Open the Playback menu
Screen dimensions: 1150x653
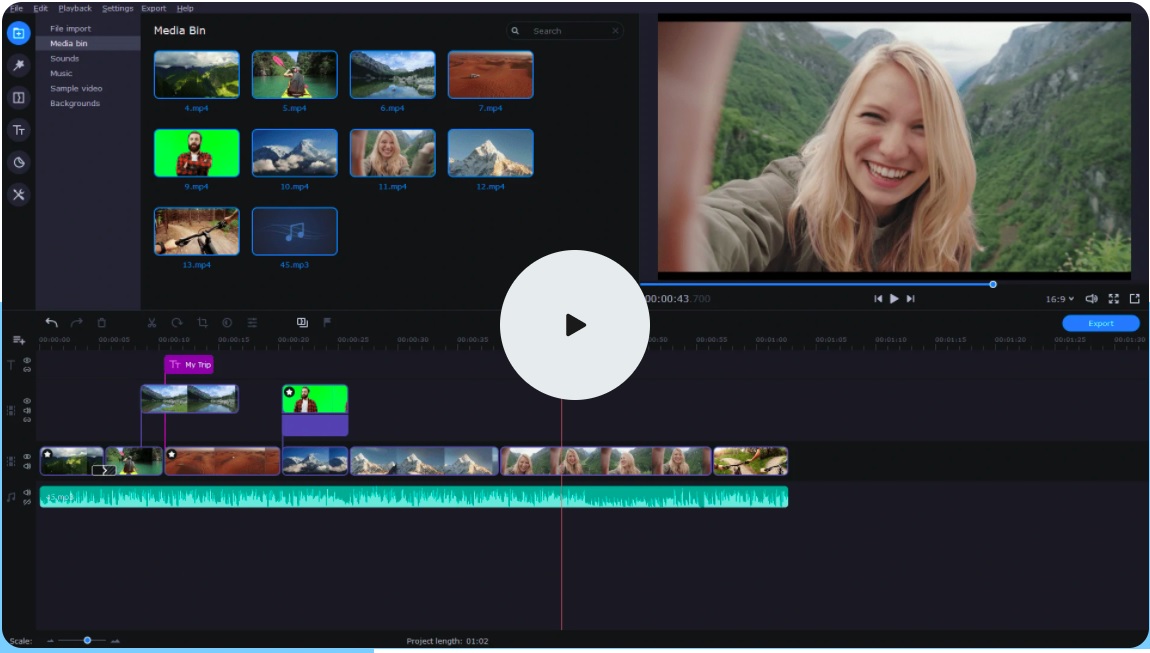click(75, 8)
